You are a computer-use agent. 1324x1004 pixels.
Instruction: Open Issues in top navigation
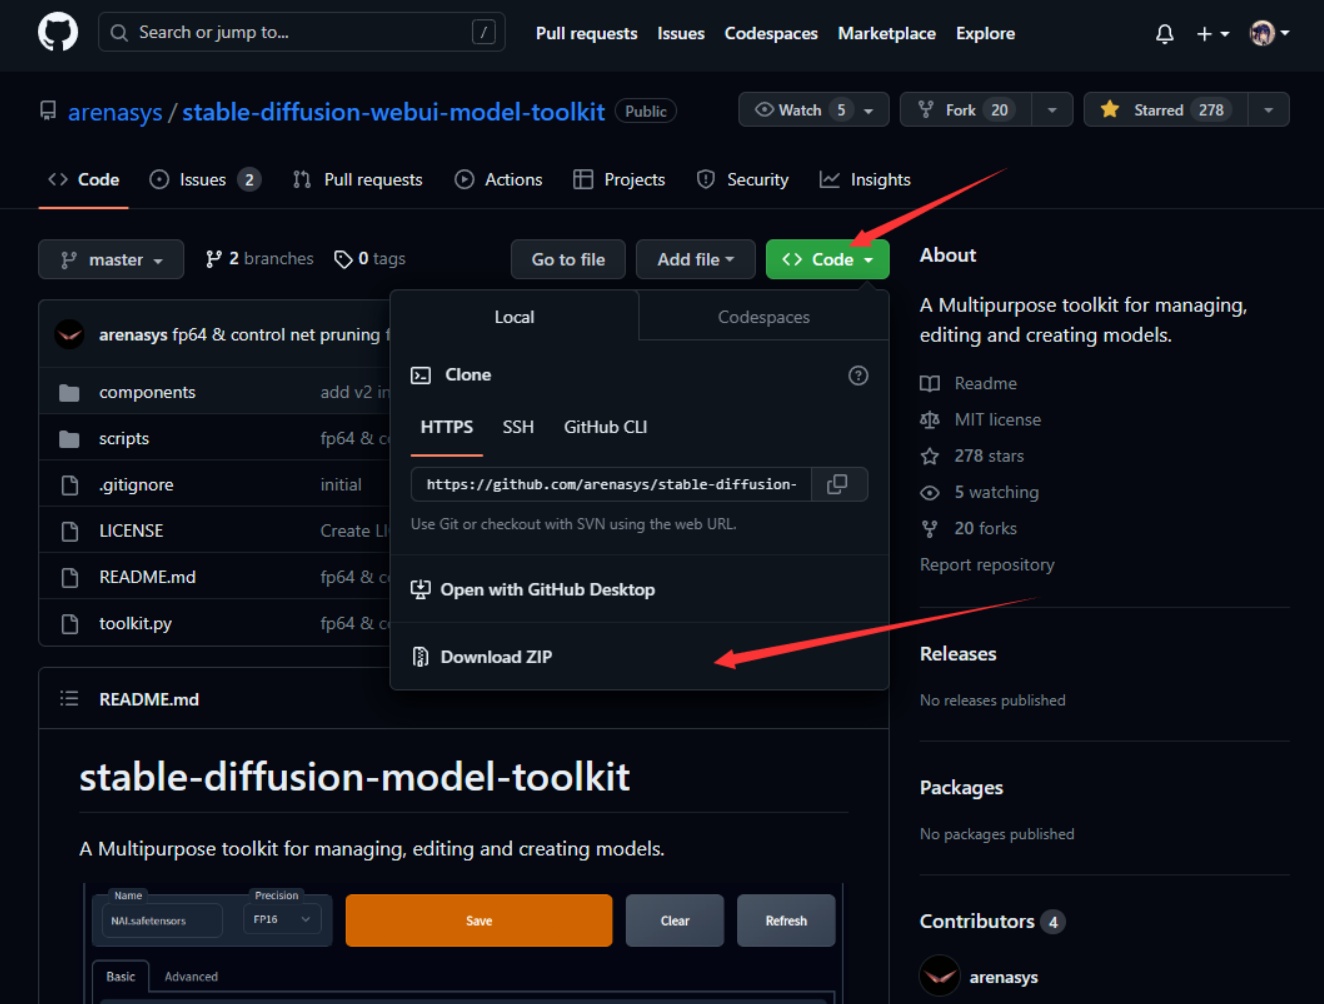[x=680, y=33]
